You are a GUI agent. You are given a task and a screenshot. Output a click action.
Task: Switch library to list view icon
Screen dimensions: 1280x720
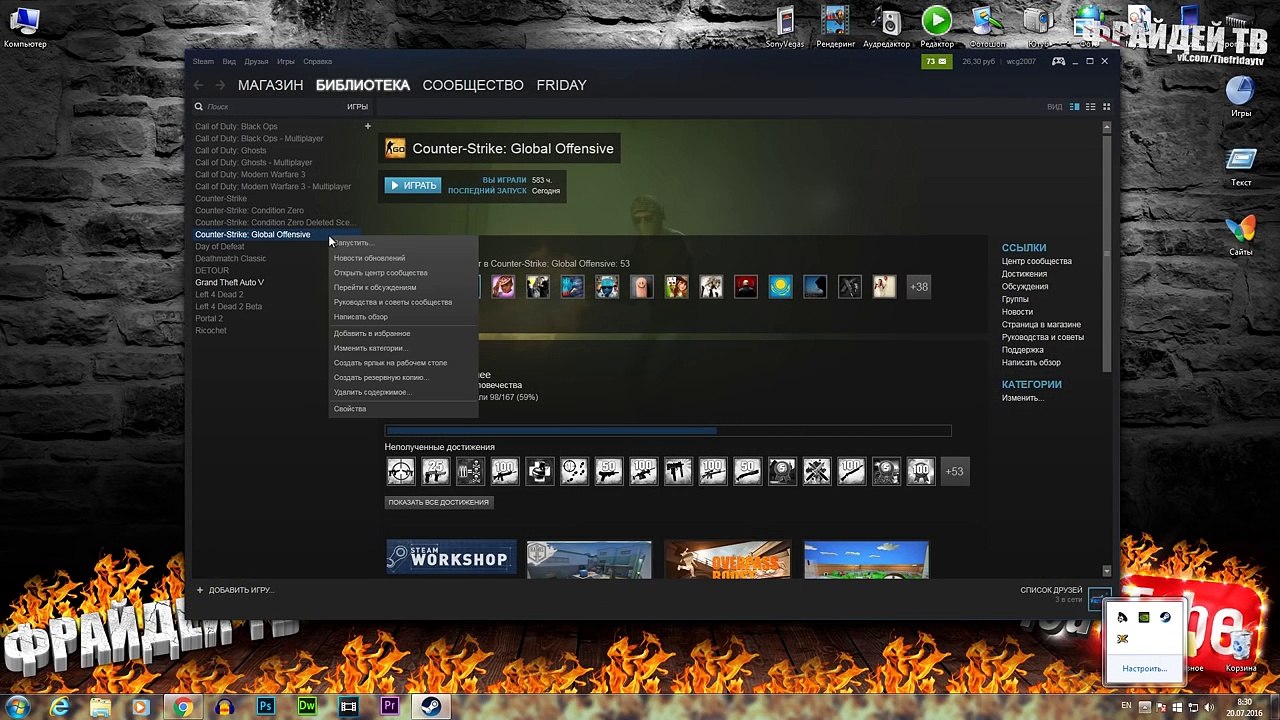point(1090,106)
